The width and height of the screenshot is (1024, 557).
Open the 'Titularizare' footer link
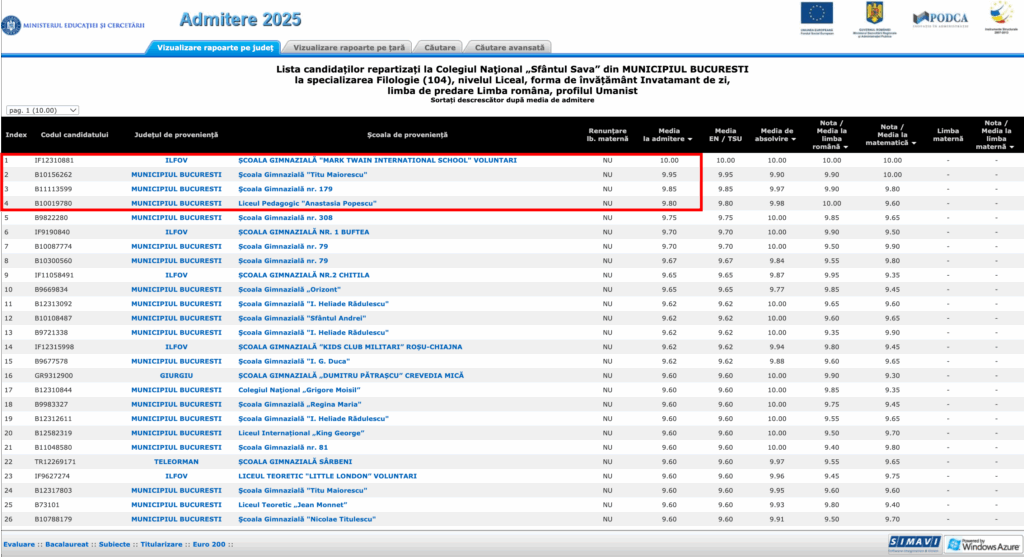158,544
